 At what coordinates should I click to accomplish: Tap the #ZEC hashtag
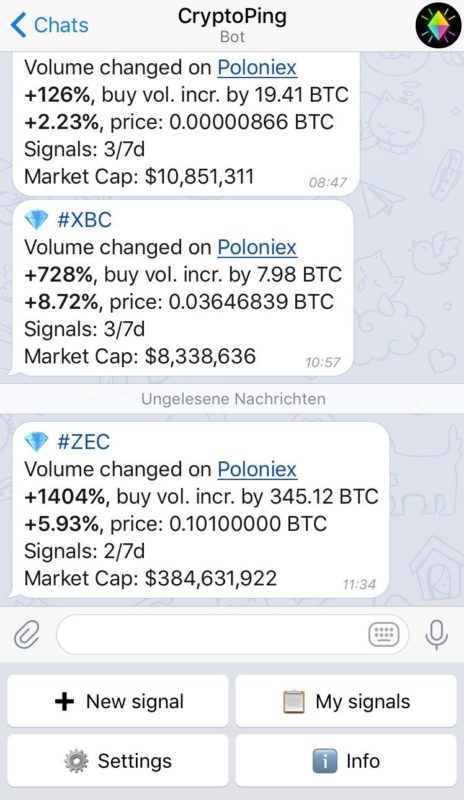pyautogui.click(x=84, y=442)
